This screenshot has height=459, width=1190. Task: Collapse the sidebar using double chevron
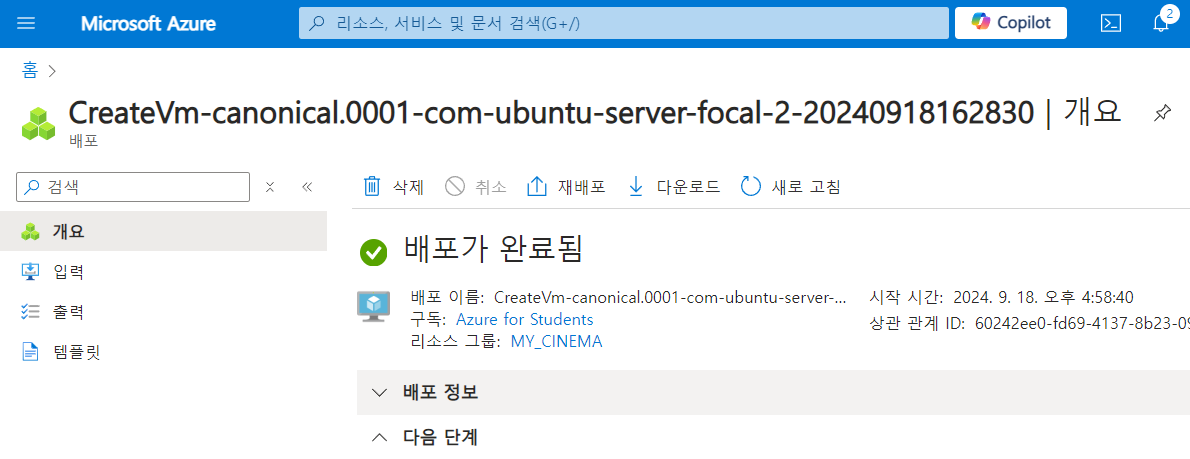point(307,187)
